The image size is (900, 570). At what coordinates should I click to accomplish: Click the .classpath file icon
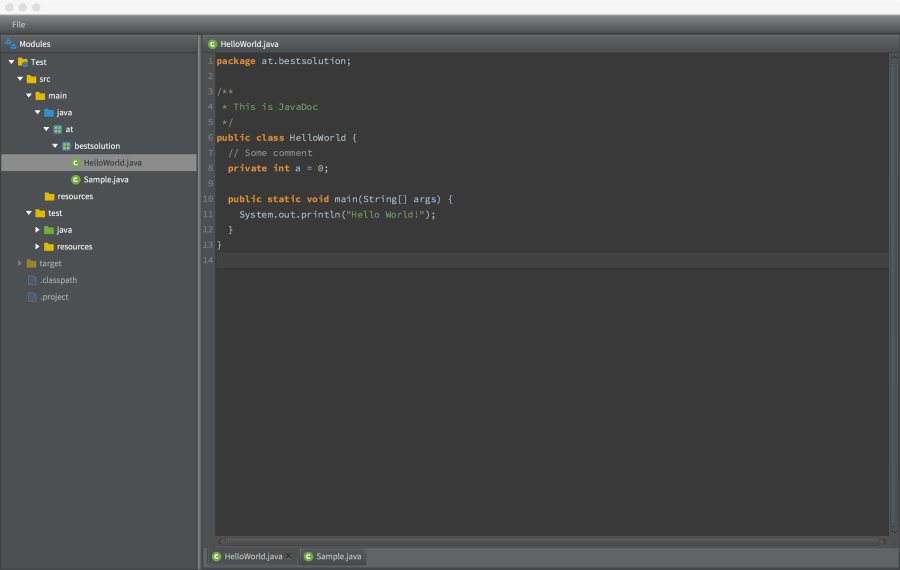(x=32, y=280)
